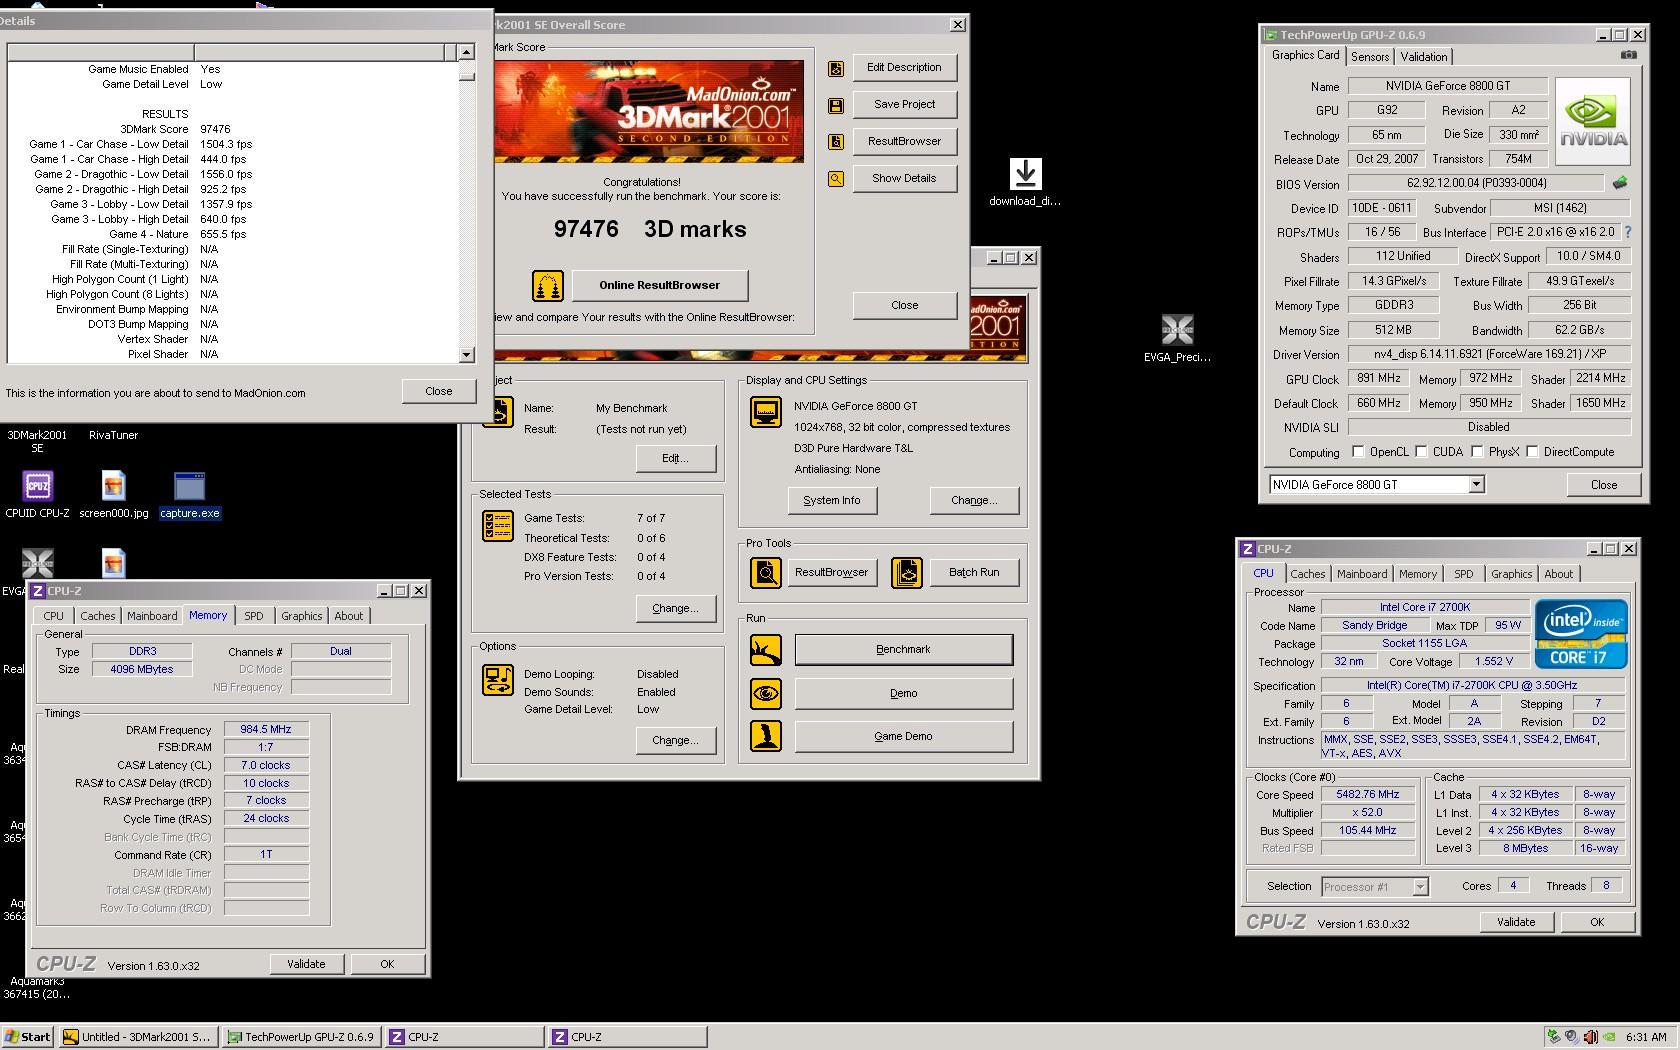Screen dimensions: 1680x1050
Task: Select the screen000.jpg desktop file icon
Action: [114, 494]
